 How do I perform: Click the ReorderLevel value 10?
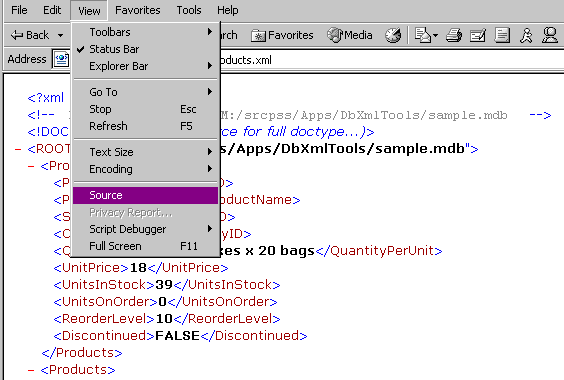click(x=164, y=318)
